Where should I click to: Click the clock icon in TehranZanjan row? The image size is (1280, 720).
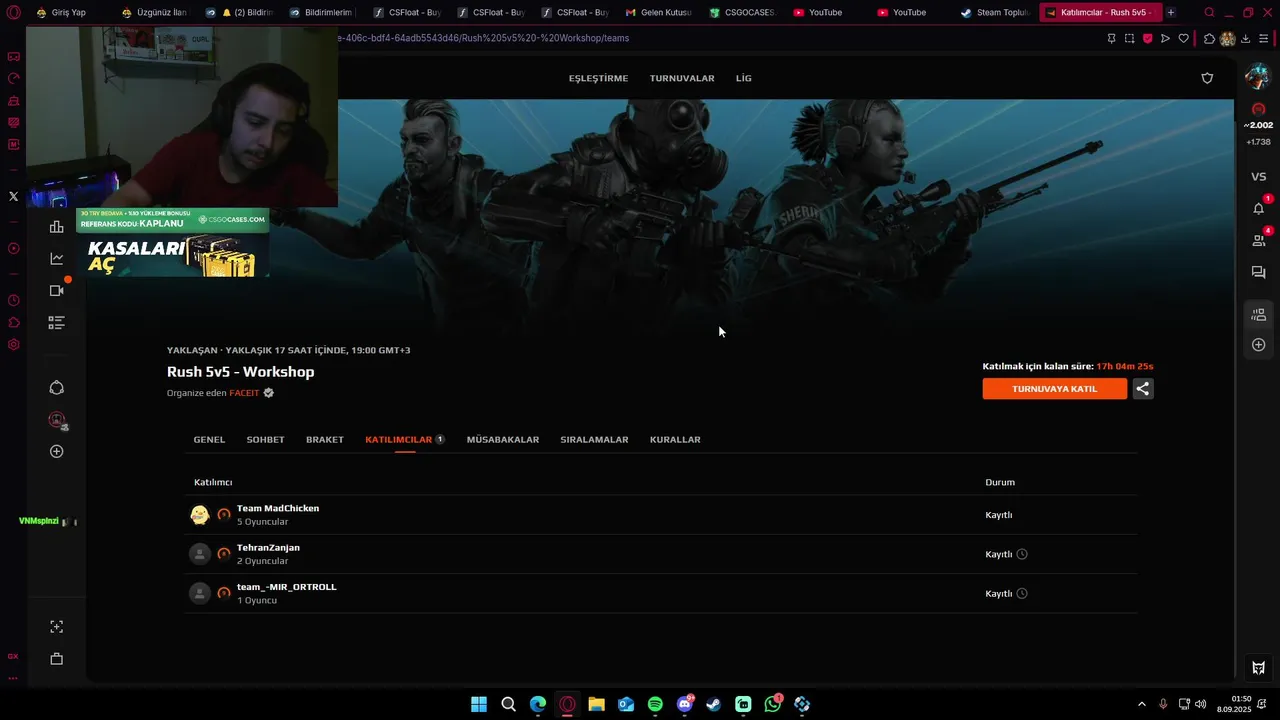click(x=1022, y=554)
